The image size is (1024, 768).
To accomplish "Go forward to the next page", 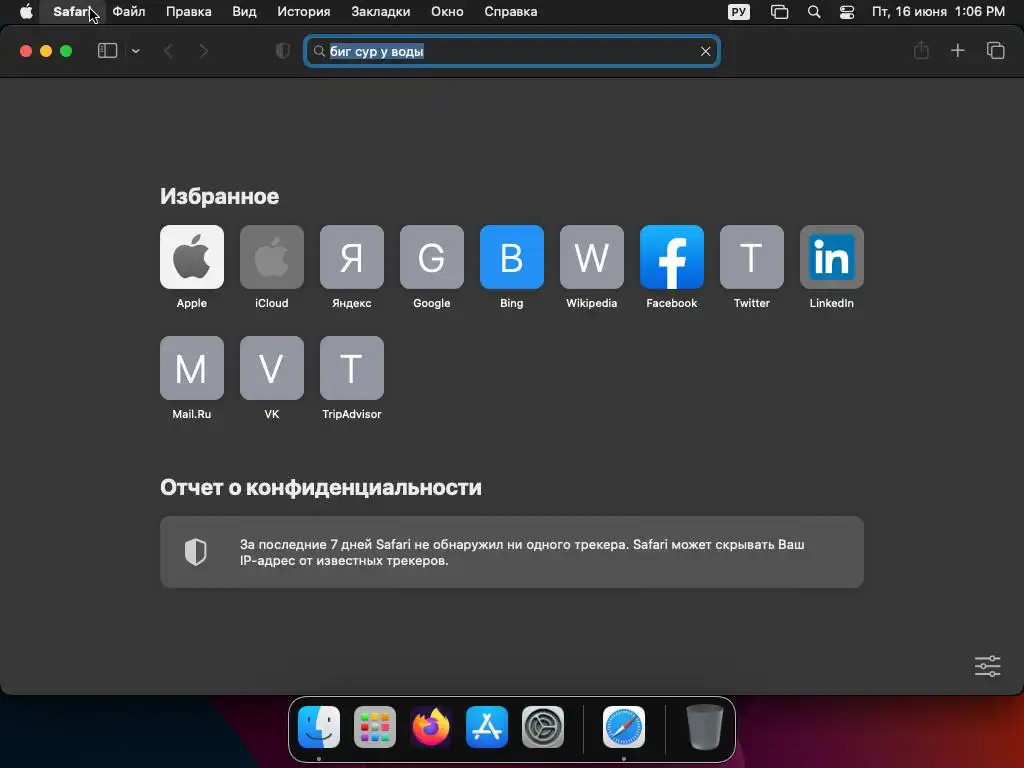I will point(203,51).
